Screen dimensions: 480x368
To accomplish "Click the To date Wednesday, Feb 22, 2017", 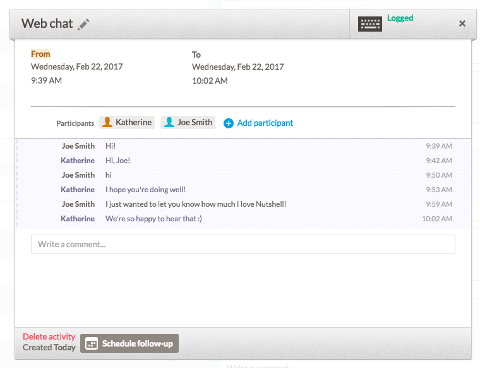I will tap(238, 67).
